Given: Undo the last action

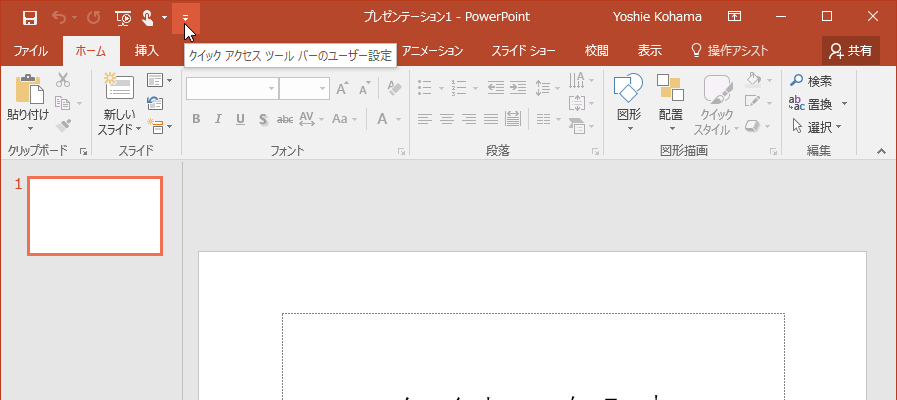Looking at the screenshot, I should pyautogui.click(x=59, y=18).
